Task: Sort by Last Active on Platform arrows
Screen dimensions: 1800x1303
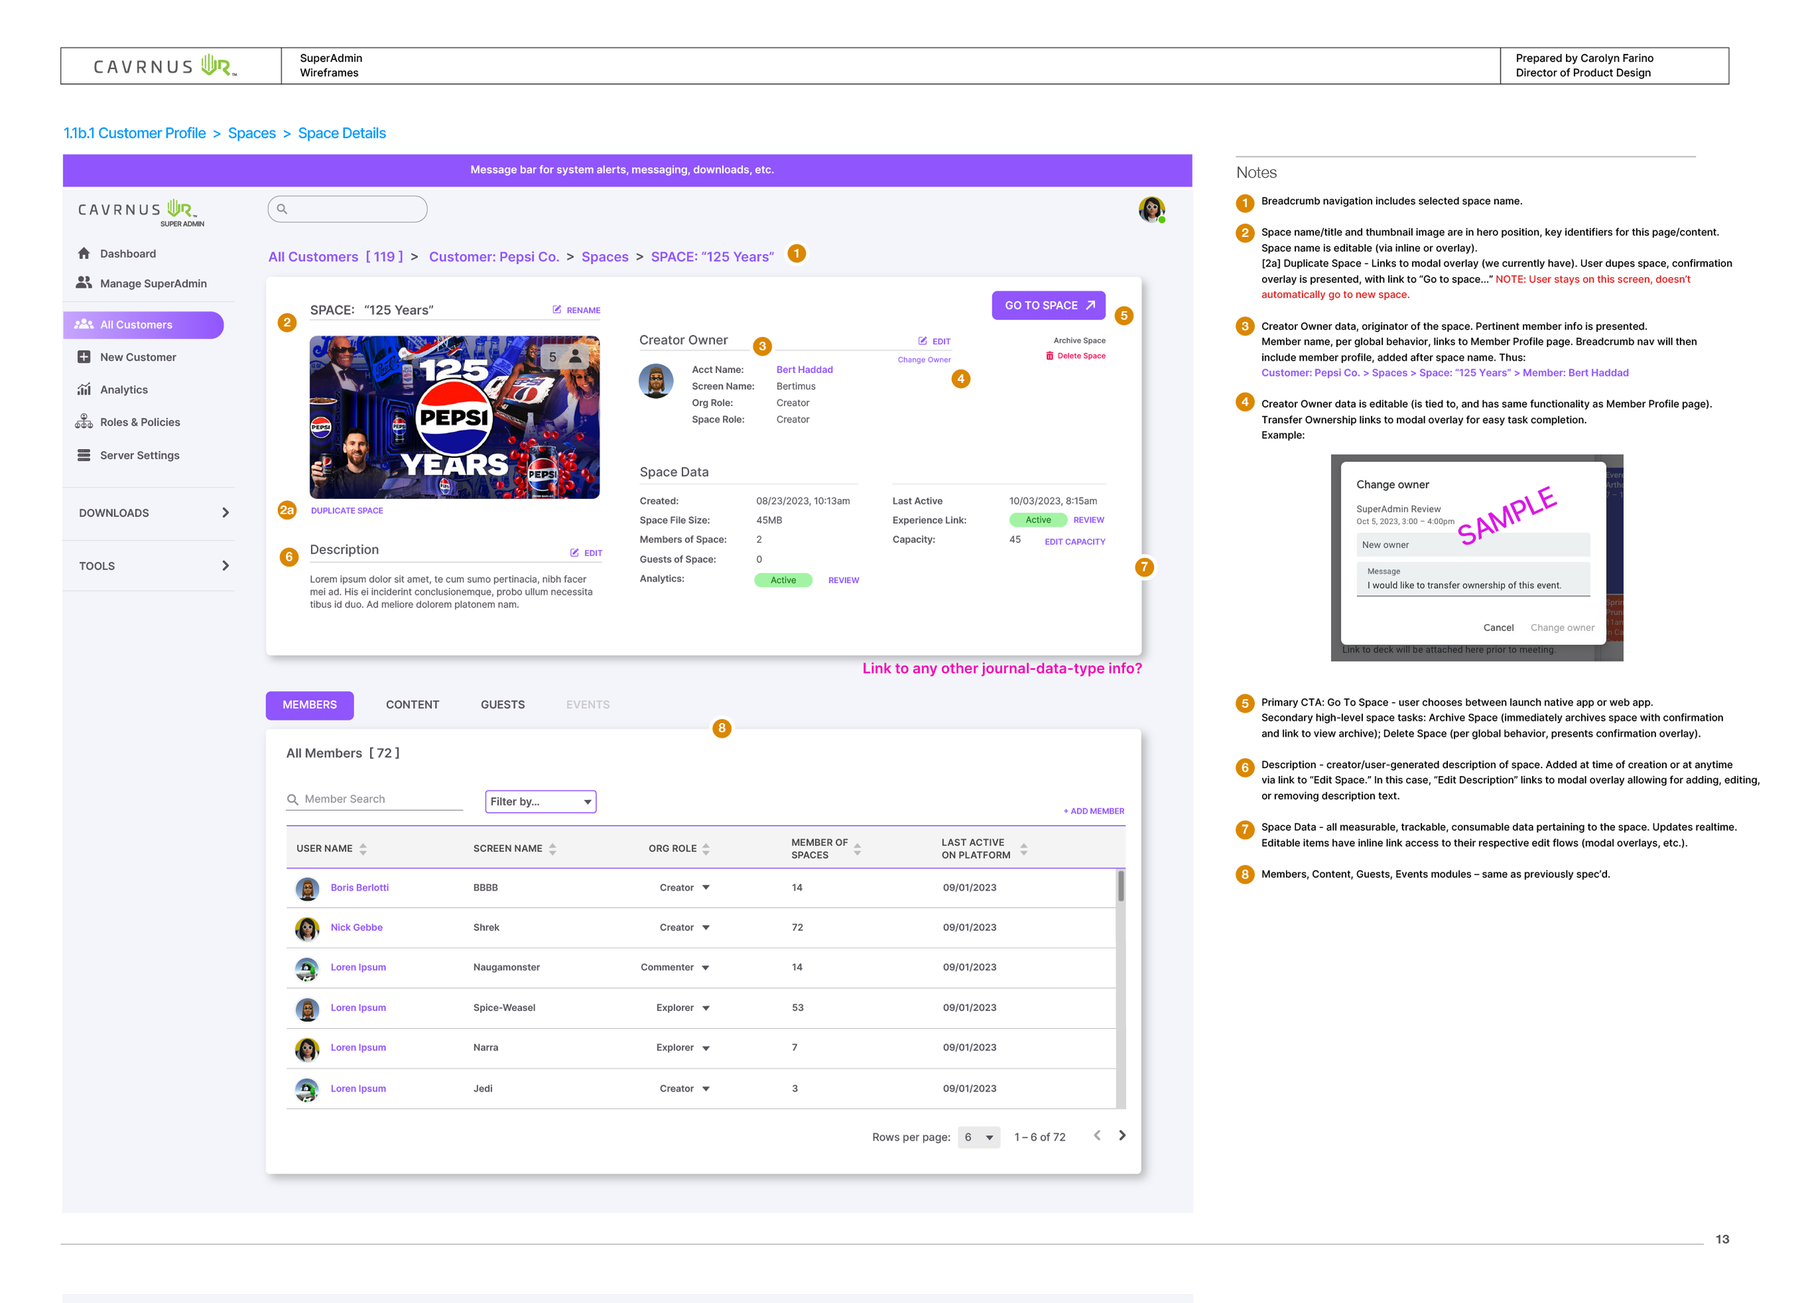Action: (1024, 849)
